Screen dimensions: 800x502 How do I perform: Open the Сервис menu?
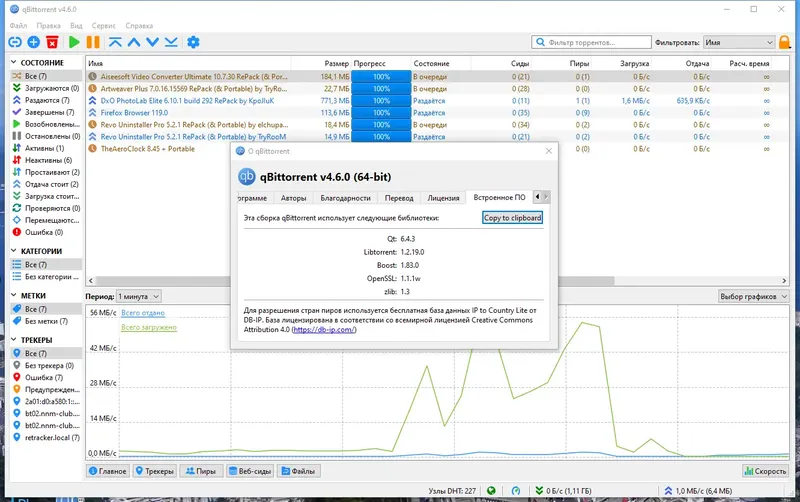104,26
